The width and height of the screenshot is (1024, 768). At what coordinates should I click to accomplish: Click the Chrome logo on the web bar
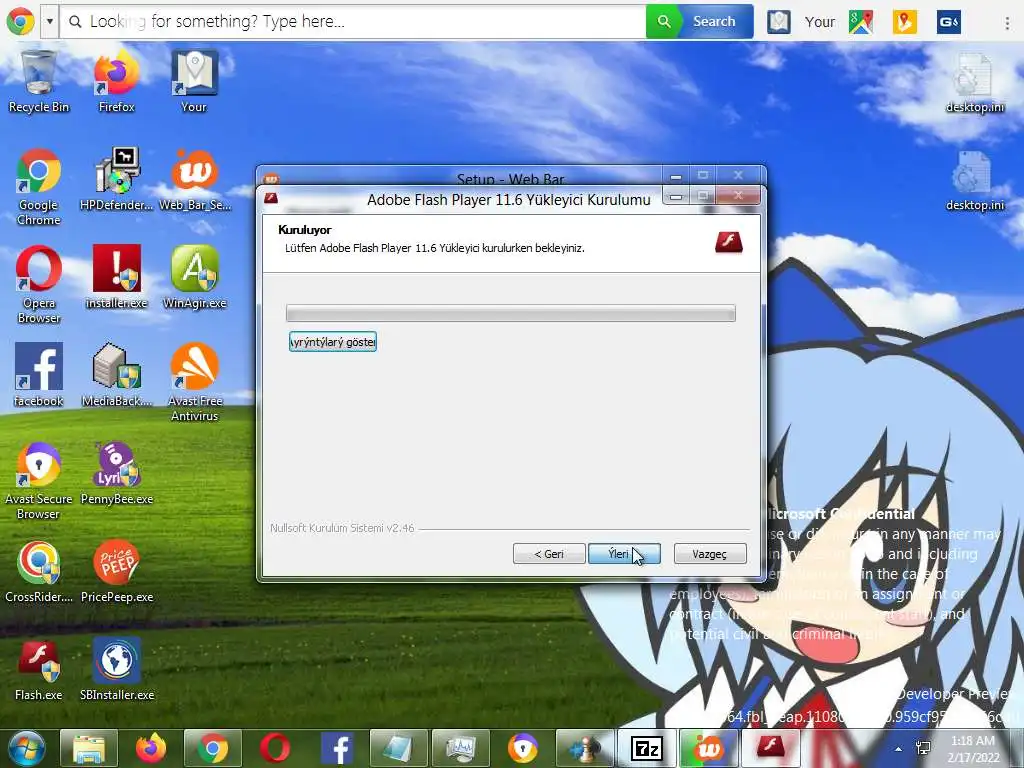pos(20,22)
